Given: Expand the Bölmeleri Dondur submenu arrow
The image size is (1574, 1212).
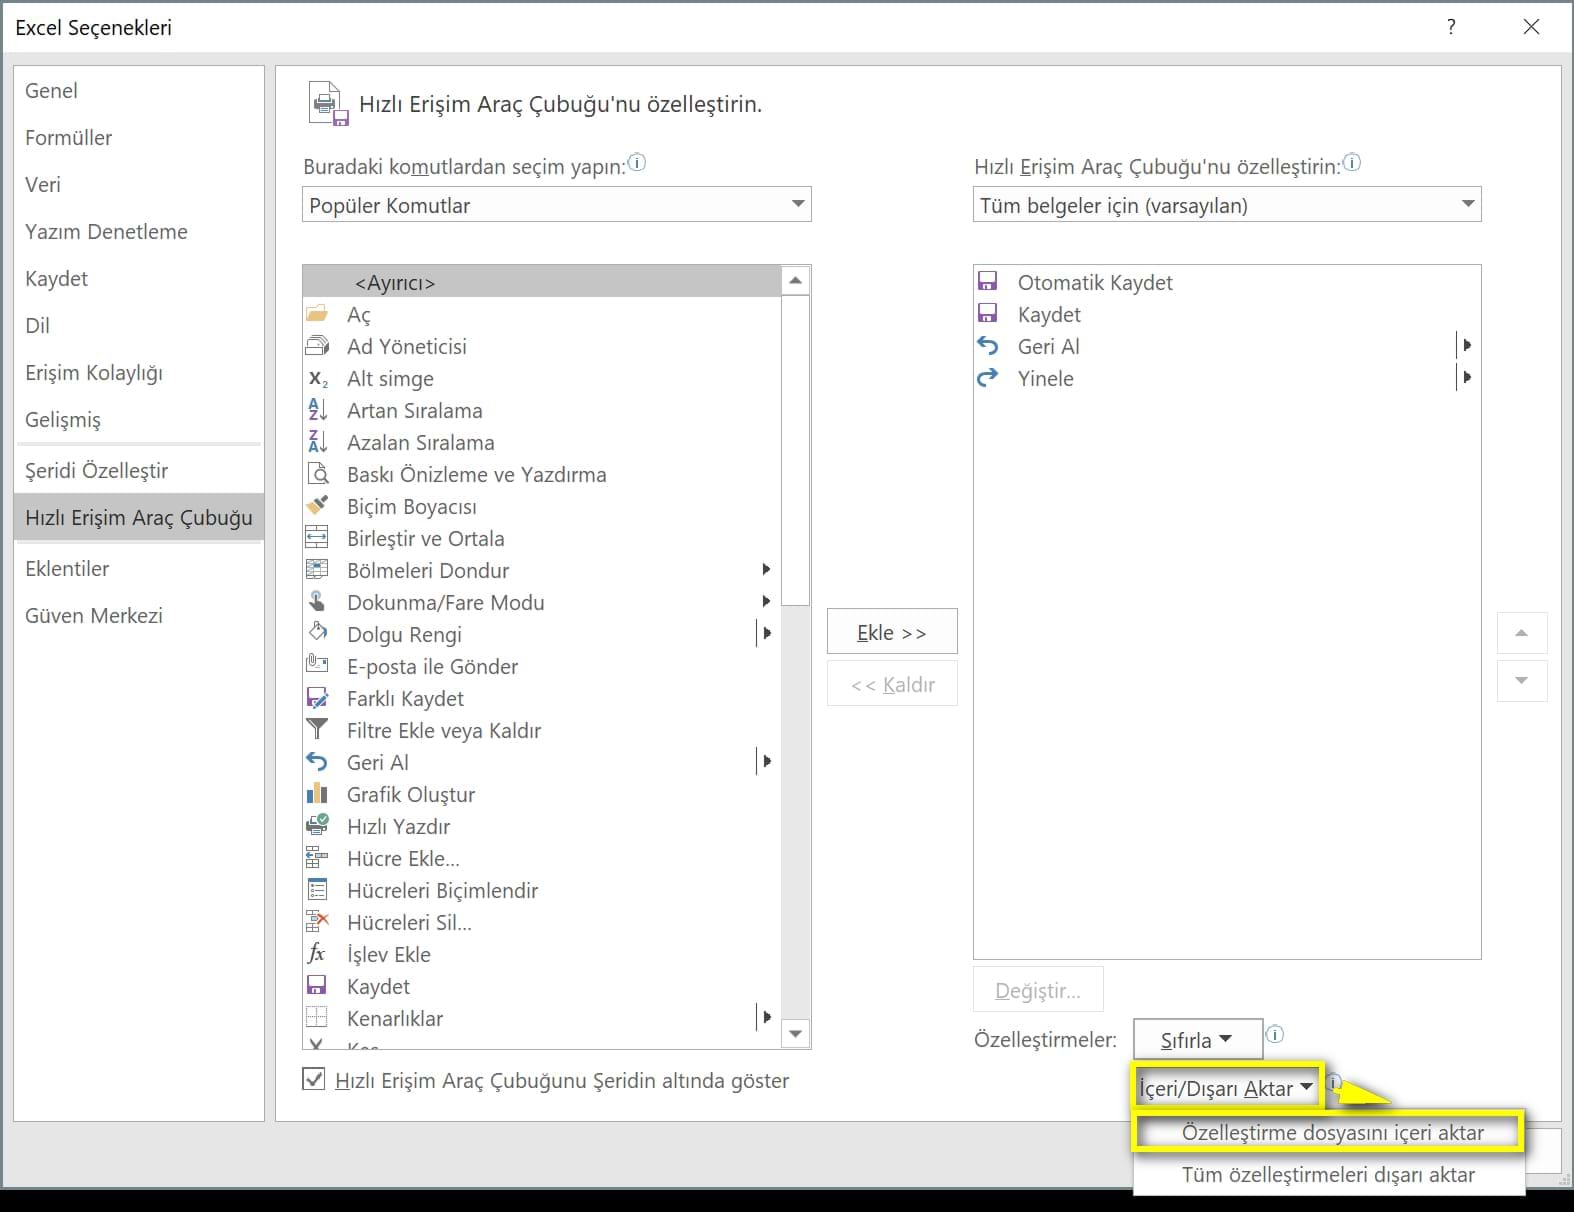Looking at the screenshot, I should tap(766, 570).
